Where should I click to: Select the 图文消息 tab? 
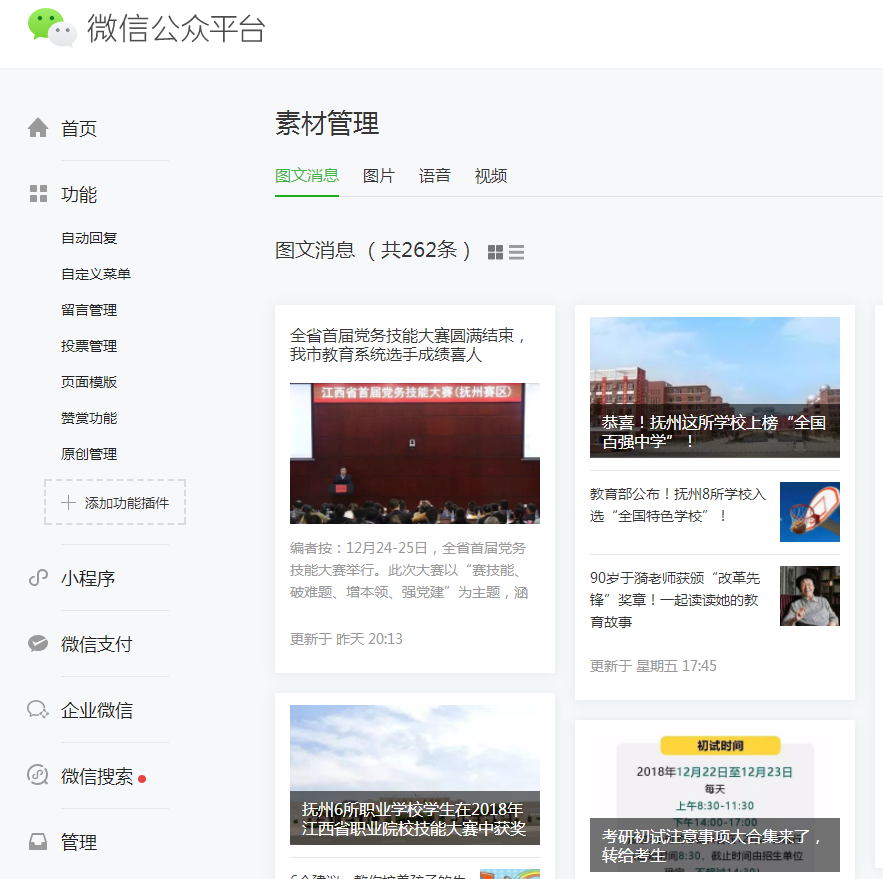[x=307, y=176]
